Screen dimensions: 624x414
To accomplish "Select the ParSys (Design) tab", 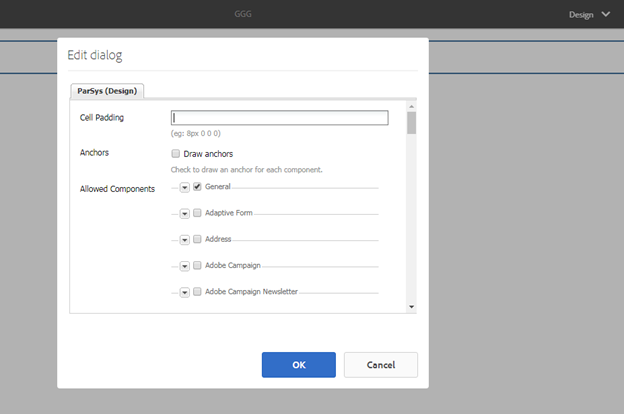I will (110, 91).
